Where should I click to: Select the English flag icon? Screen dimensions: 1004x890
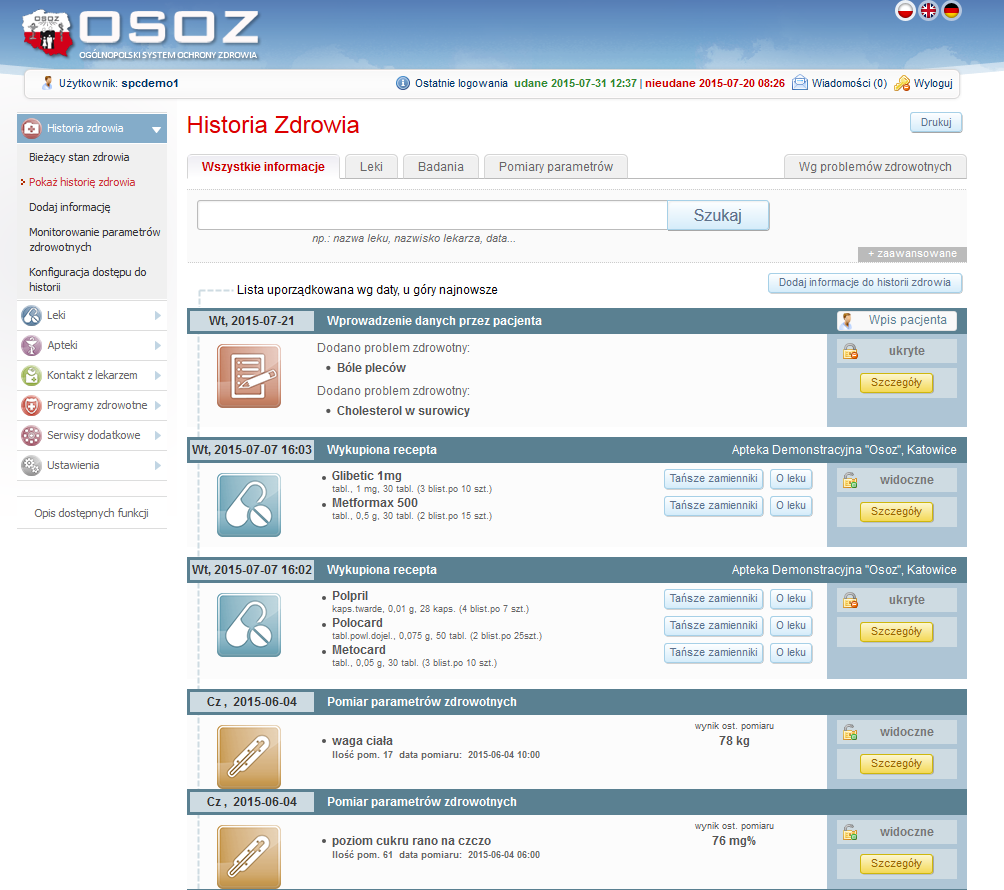click(928, 11)
